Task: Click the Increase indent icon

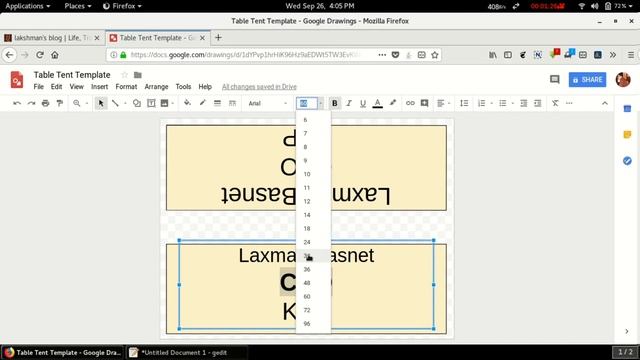Action: [538, 103]
